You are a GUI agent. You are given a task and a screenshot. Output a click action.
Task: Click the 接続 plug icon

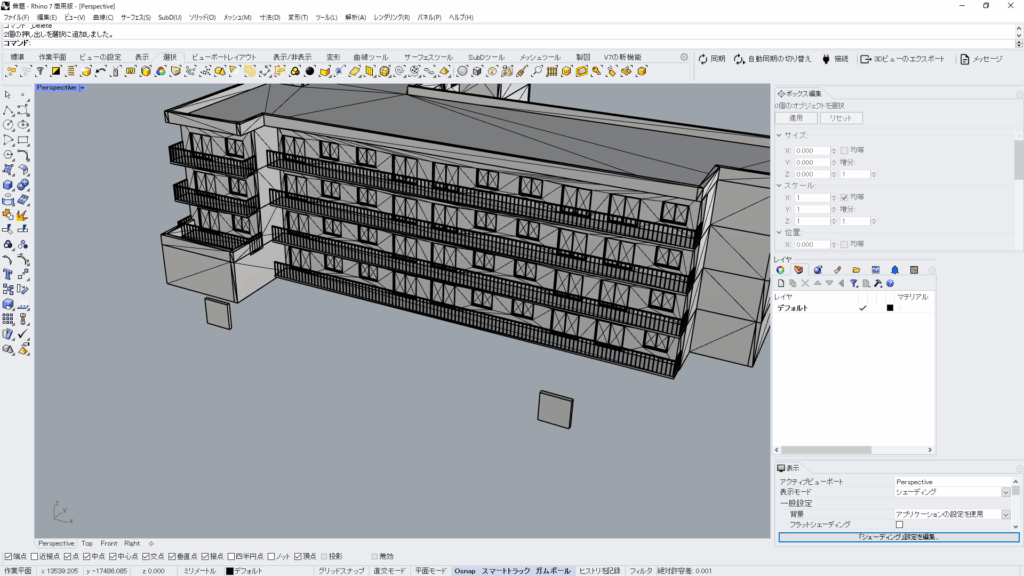[826, 59]
